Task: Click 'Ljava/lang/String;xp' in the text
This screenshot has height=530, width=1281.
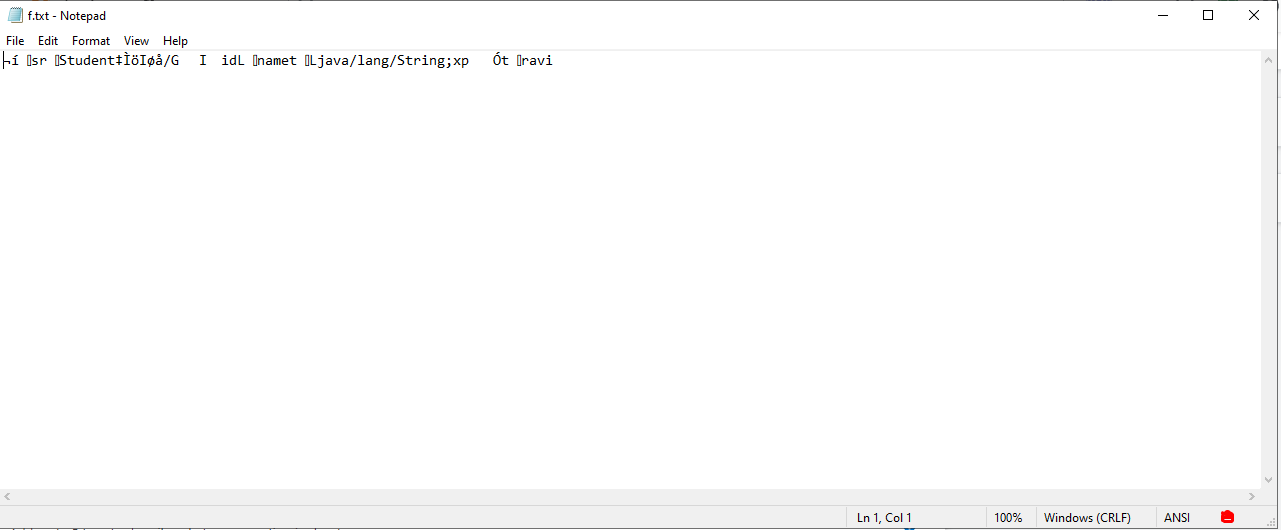Action: [x=391, y=61]
